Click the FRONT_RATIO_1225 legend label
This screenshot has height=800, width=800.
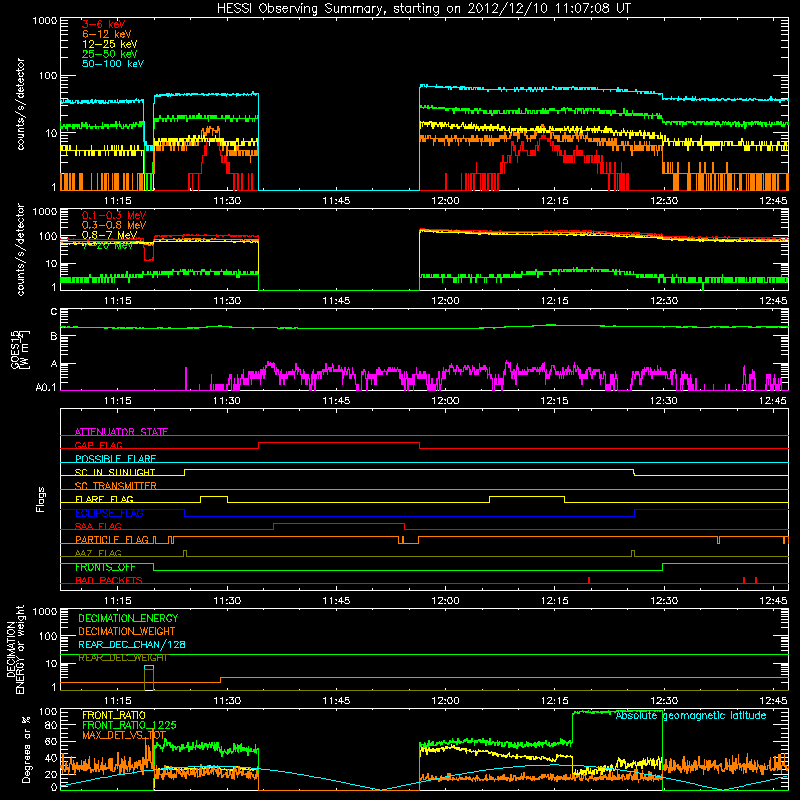pyautogui.click(x=129, y=725)
